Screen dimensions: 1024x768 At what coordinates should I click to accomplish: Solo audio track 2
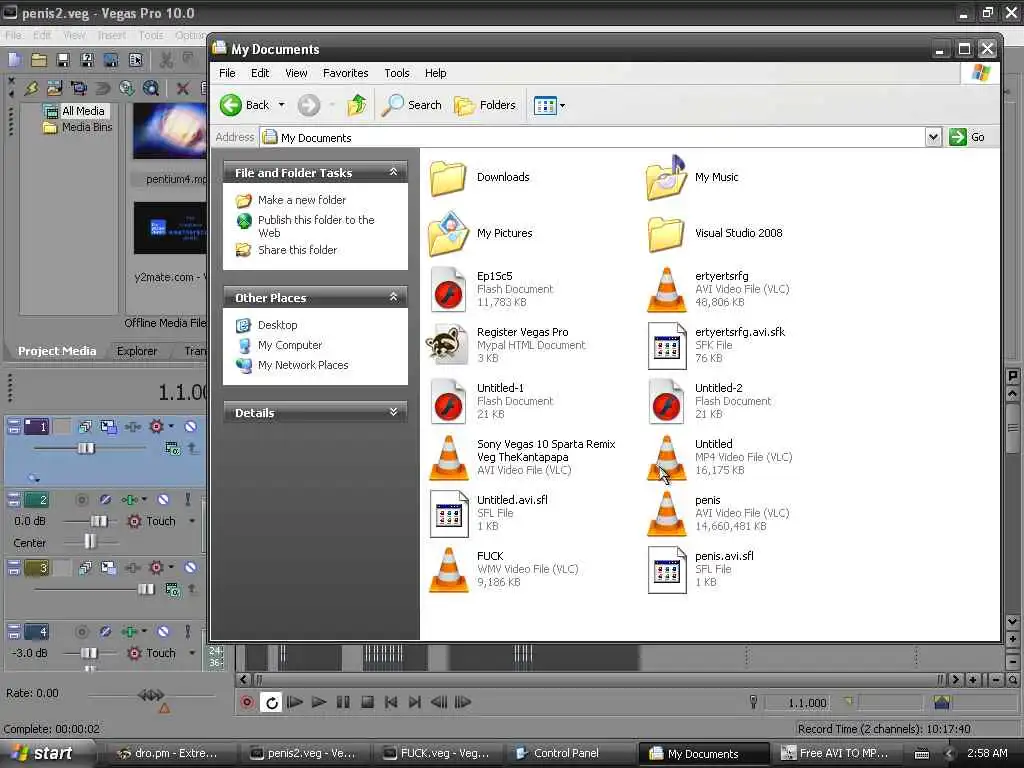[x=187, y=500]
